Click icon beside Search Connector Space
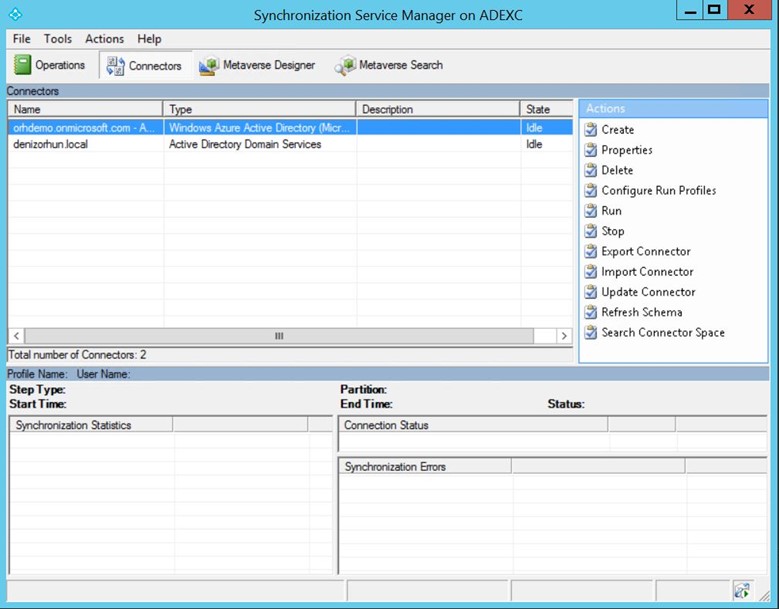This screenshot has height=609, width=779. tap(591, 332)
